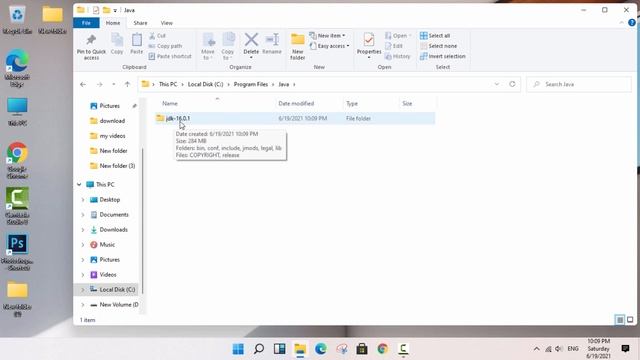This screenshot has width=640, height=360.
Task: Switch to the Share ribbon tab
Action: click(x=140, y=23)
